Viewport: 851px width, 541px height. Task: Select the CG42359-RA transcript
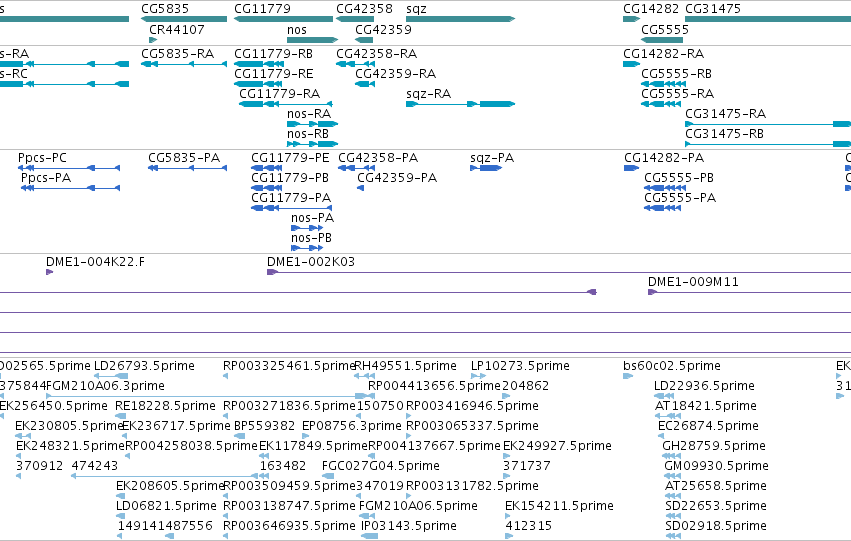coord(365,84)
